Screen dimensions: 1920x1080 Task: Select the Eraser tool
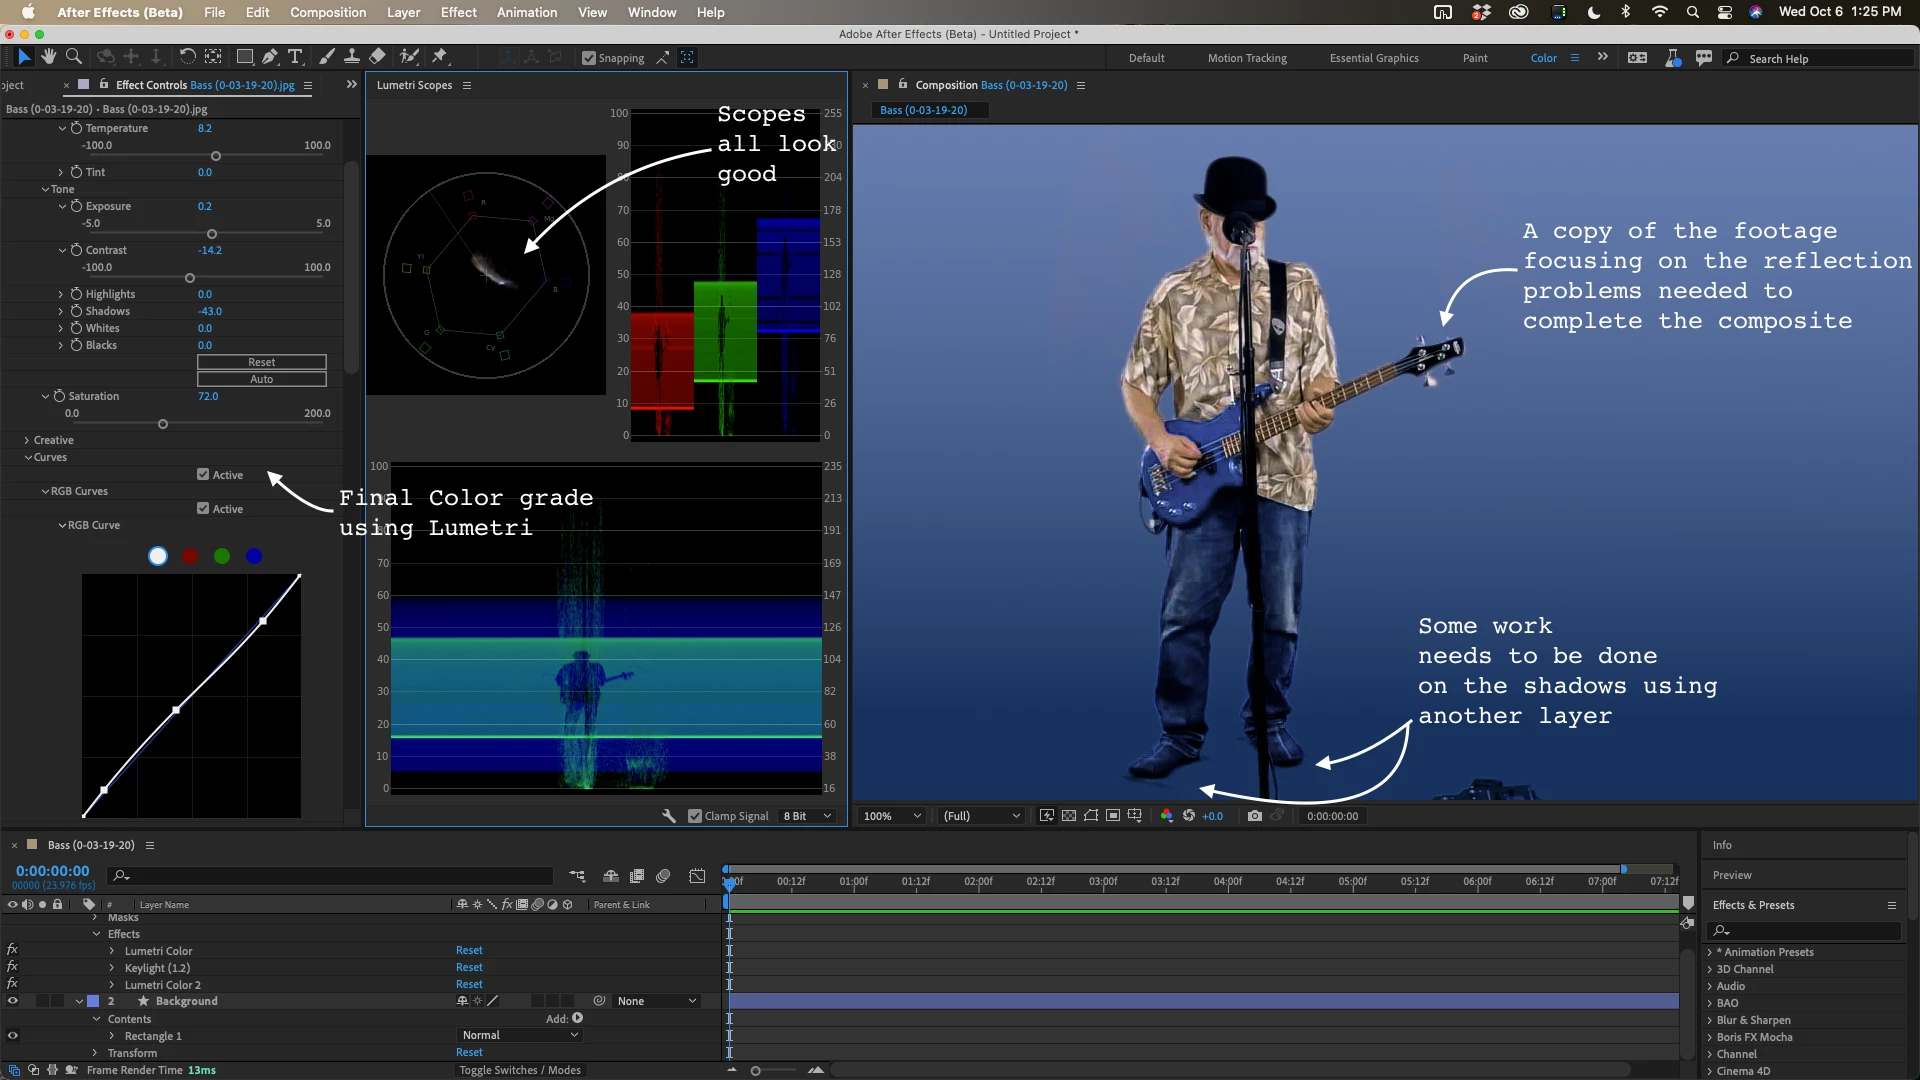[x=377, y=57]
